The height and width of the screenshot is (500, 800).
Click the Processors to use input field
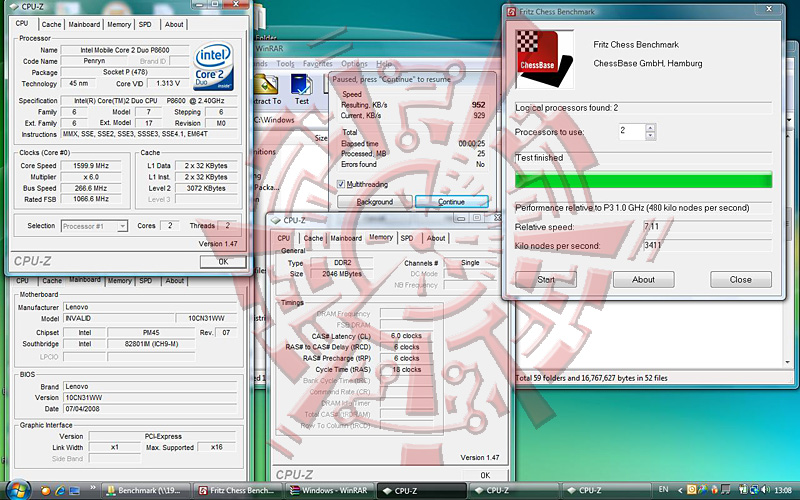[632, 132]
